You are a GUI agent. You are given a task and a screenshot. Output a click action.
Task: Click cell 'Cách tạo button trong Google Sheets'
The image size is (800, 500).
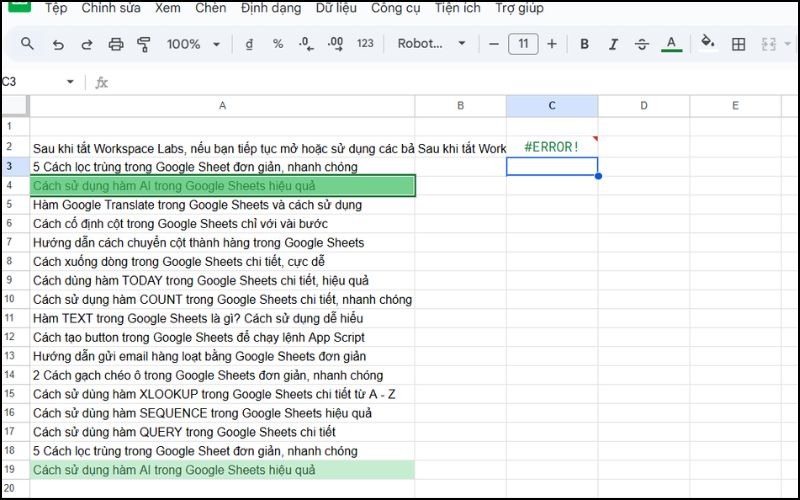pos(222,337)
